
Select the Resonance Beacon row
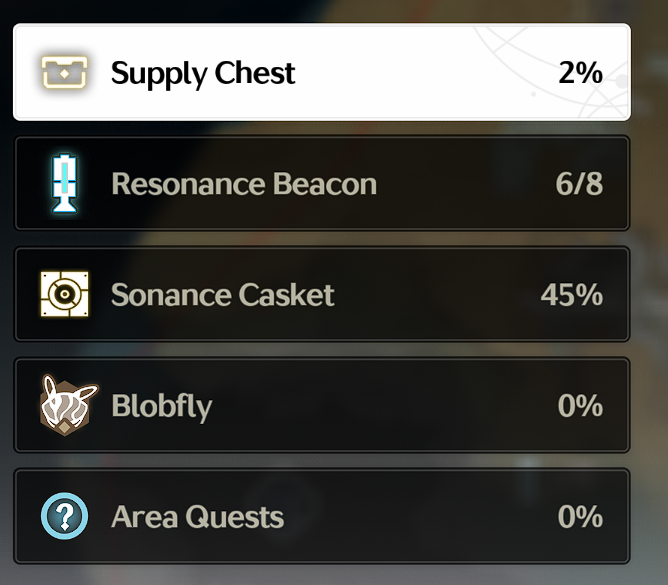tap(322, 183)
